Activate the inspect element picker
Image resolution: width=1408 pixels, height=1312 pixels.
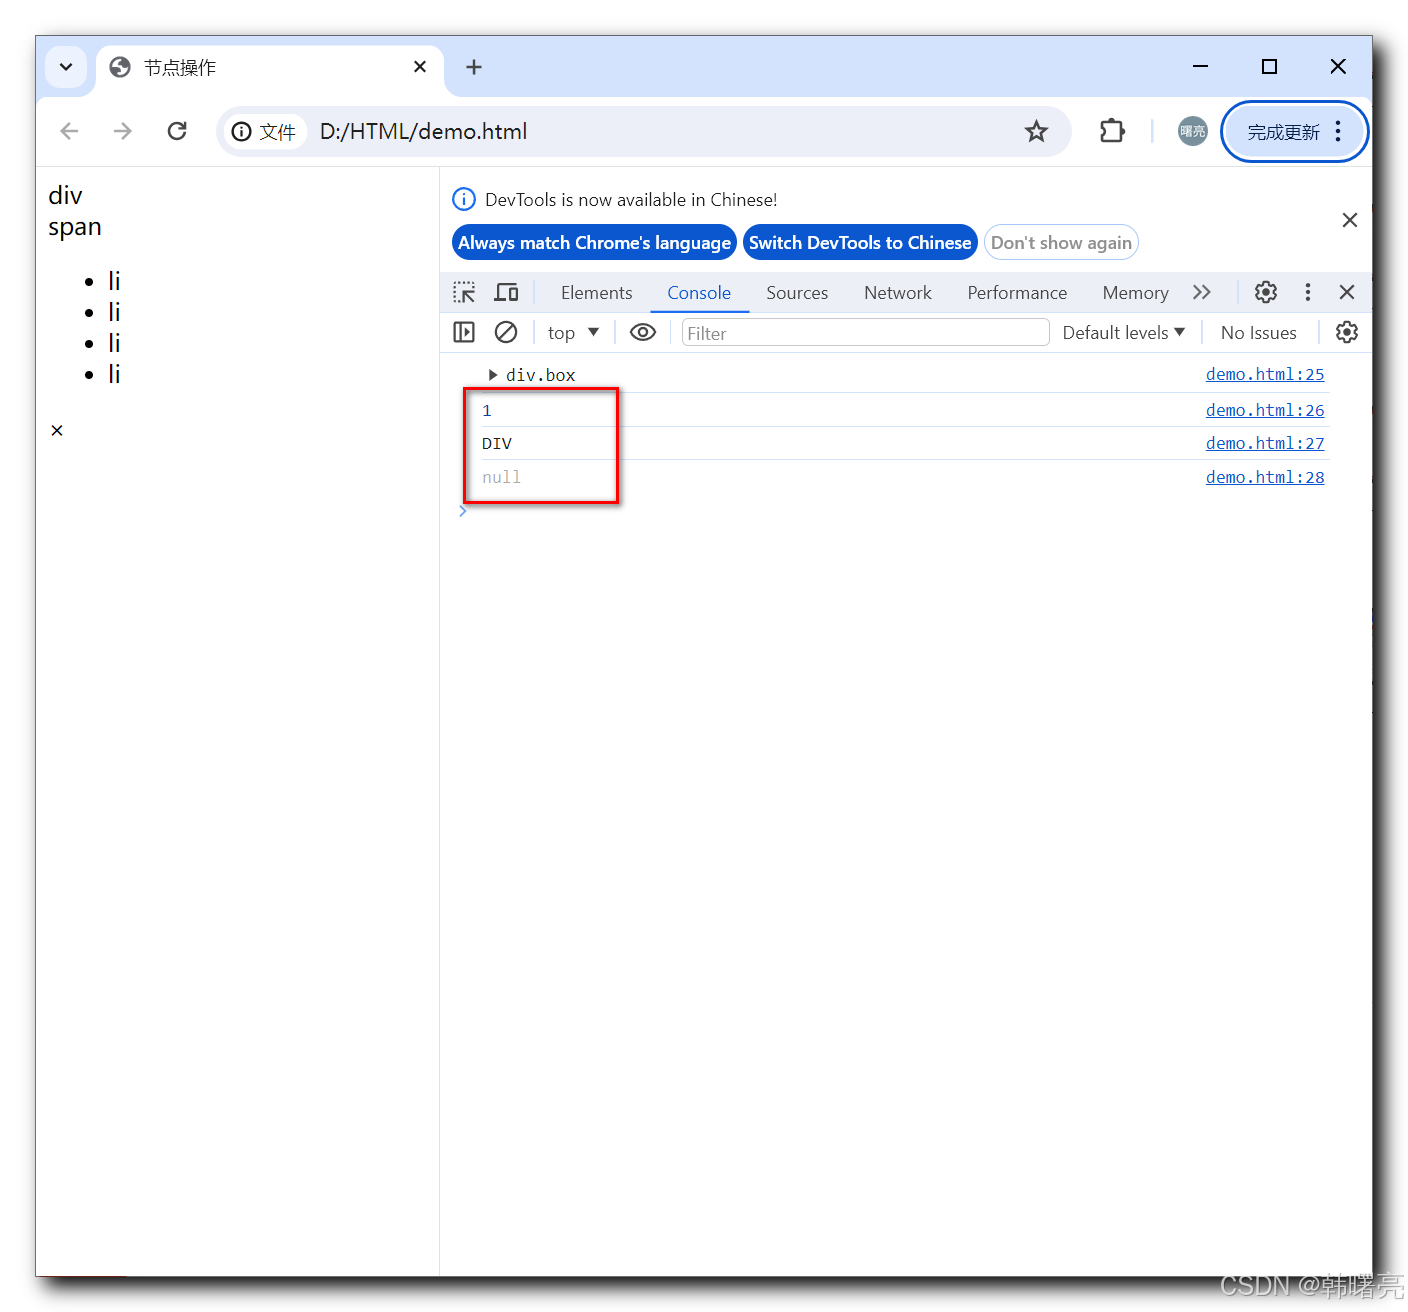tap(464, 292)
